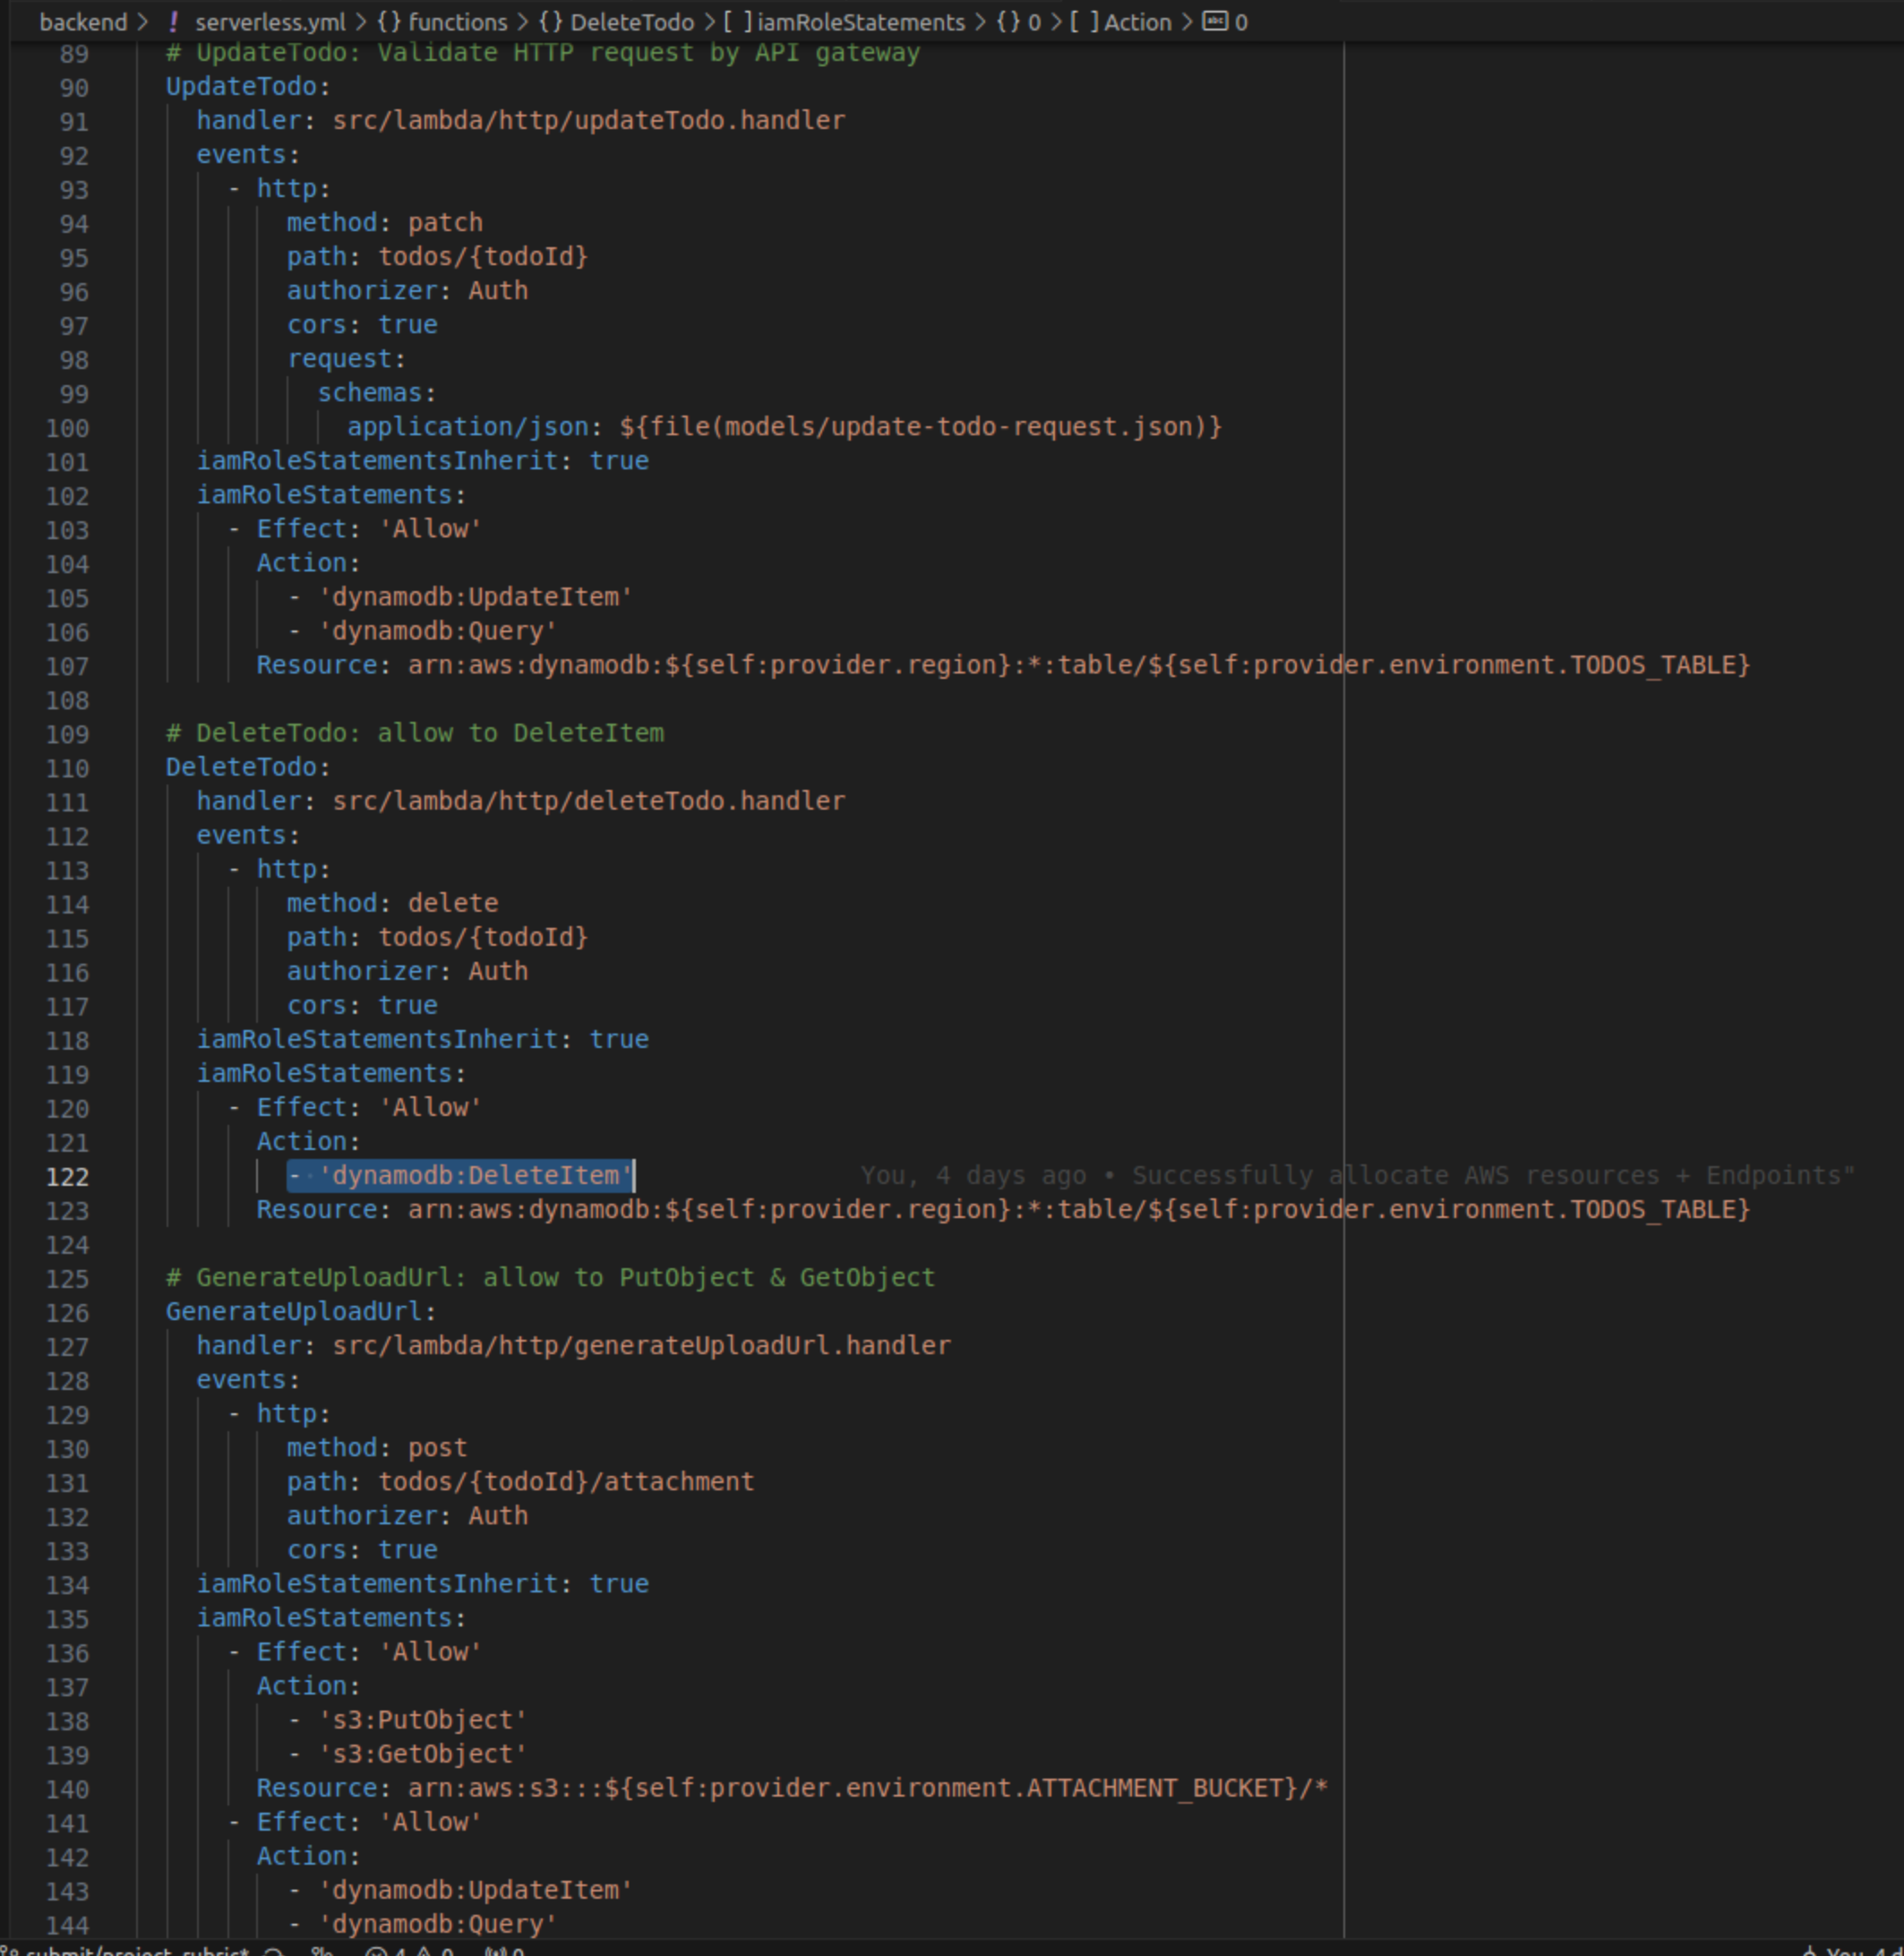Click the YAML file icon of serverless.yml breadcrumb
Viewport: 1904px width, 1956px height.
[x=174, y=22]
